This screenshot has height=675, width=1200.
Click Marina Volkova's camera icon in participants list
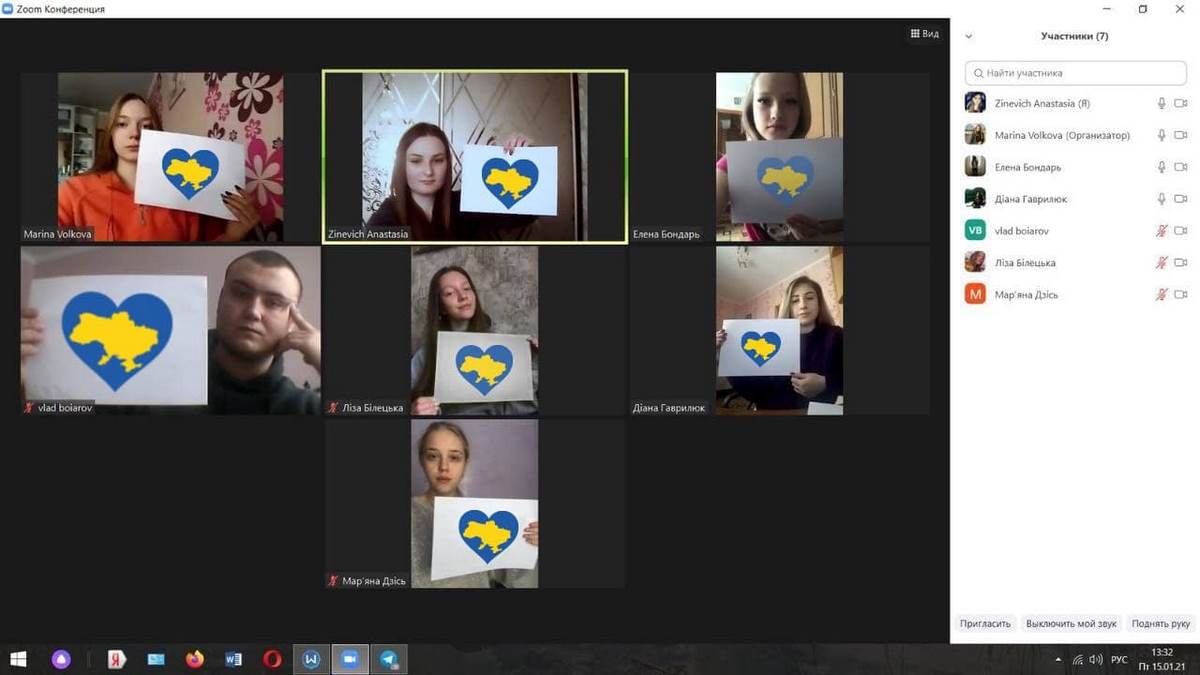1180,136
